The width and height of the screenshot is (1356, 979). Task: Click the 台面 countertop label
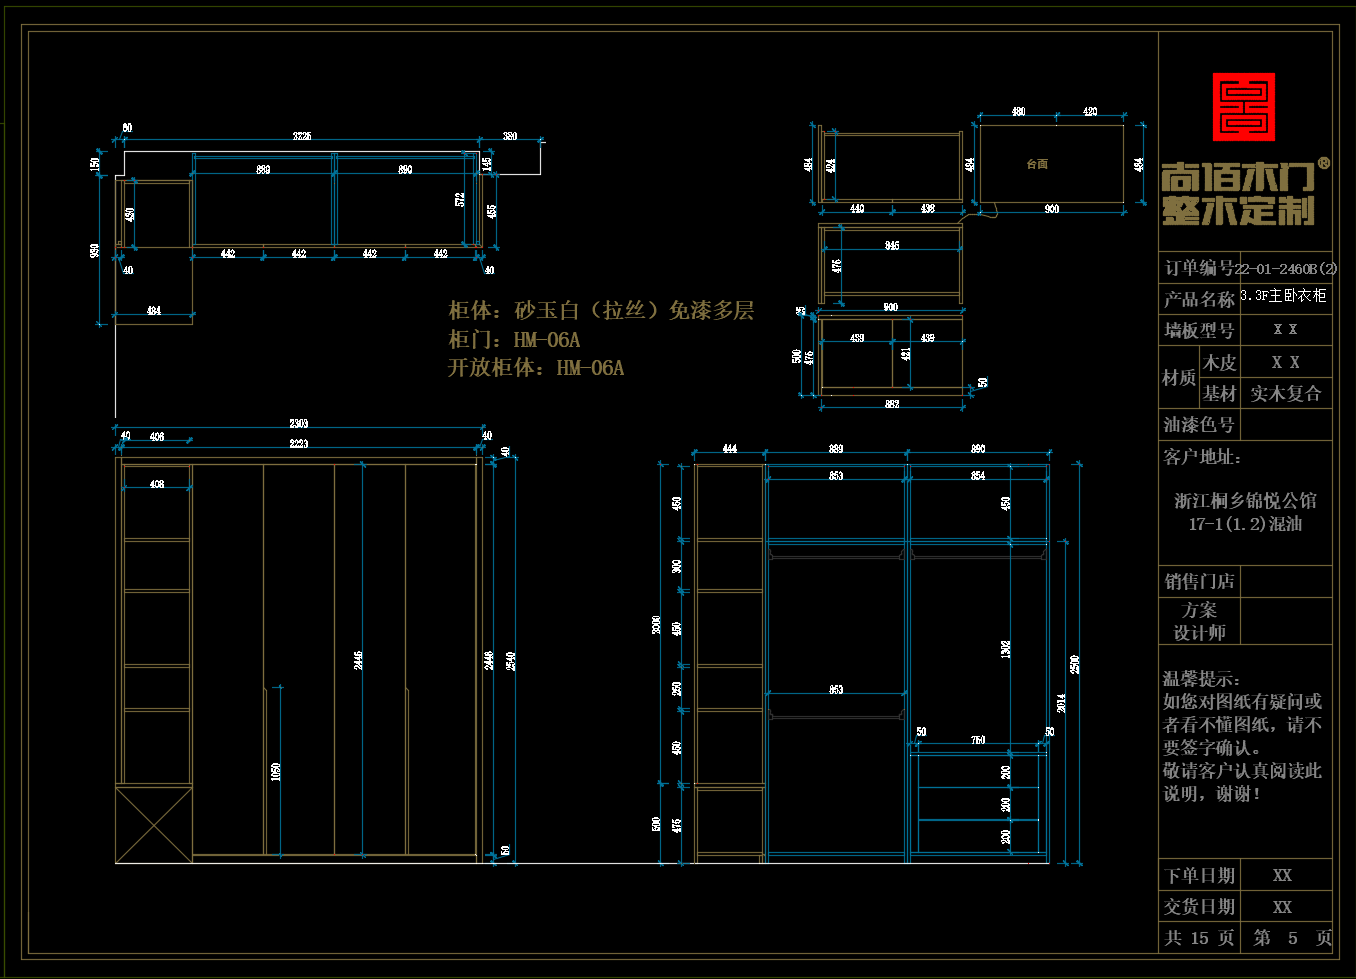click(1037, 164)
